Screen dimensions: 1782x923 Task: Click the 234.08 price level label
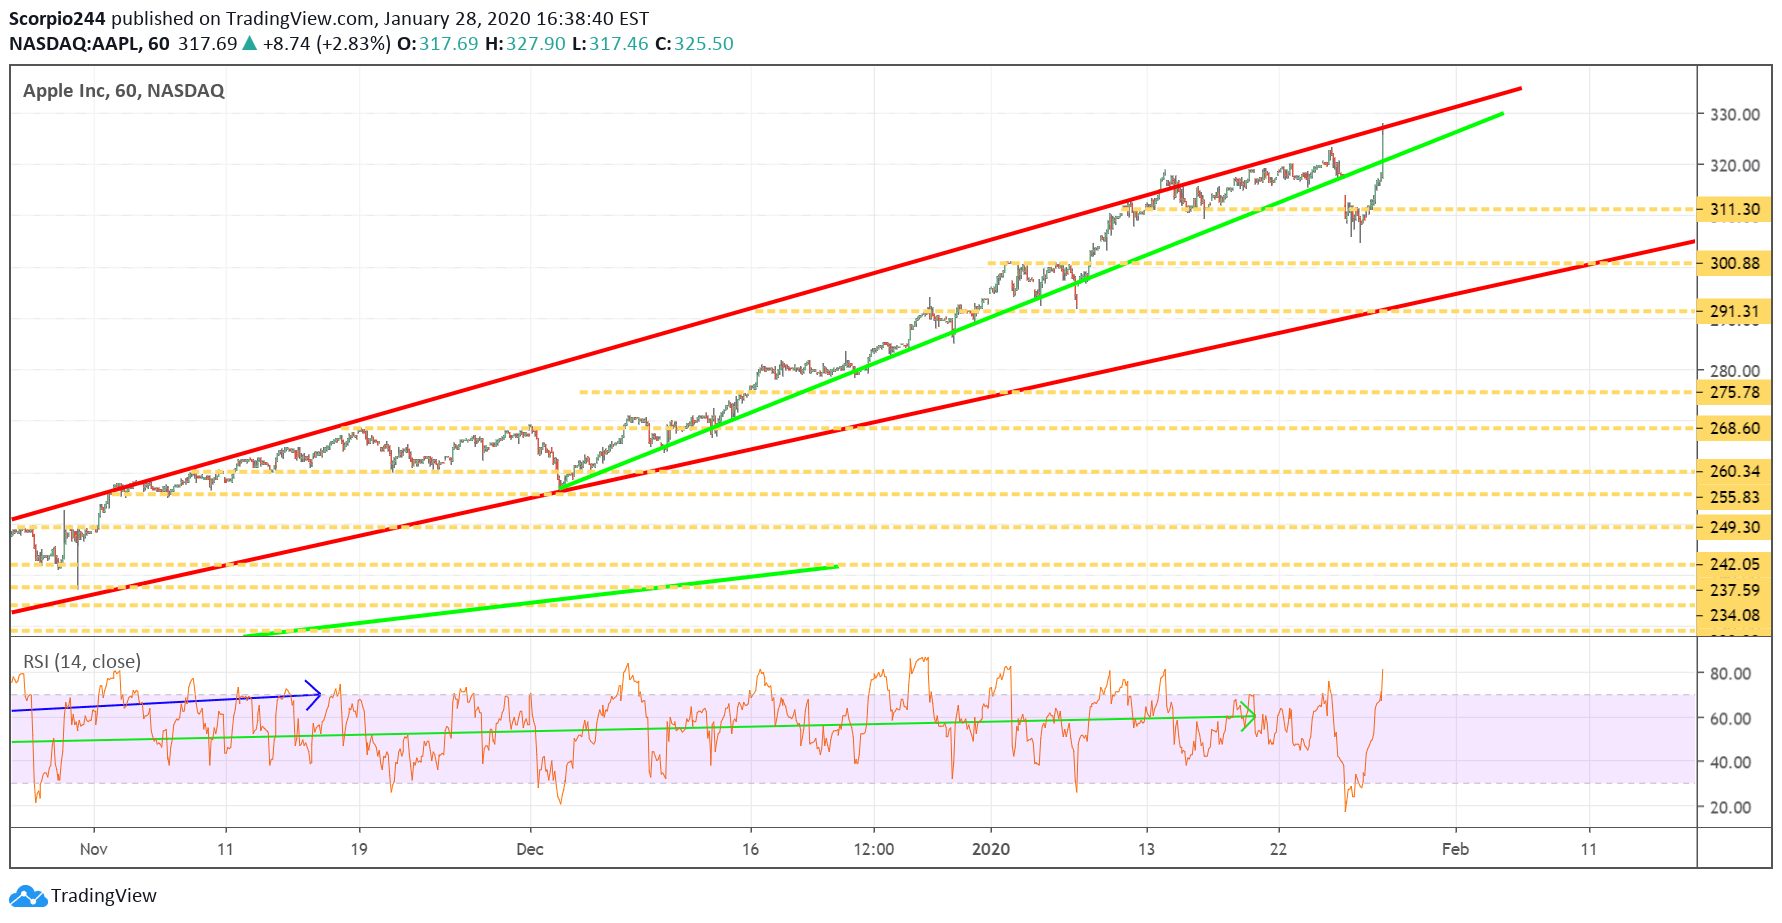(x=1734, y=616)
